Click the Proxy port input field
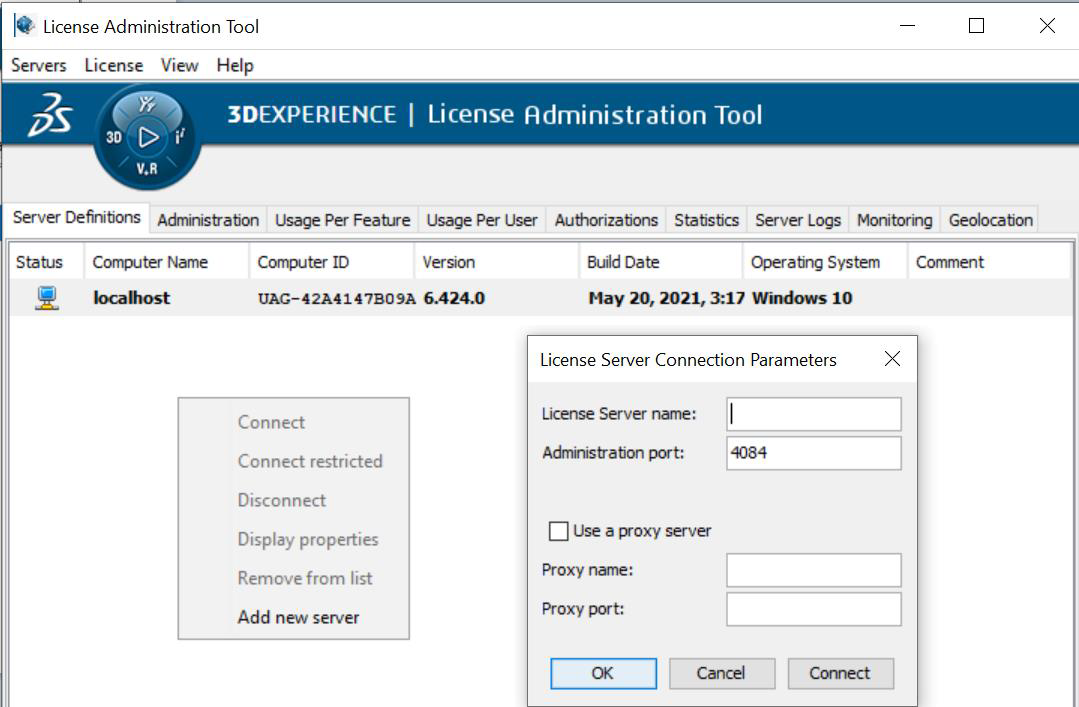This screenshot has height=707, width=1079. 813,609
